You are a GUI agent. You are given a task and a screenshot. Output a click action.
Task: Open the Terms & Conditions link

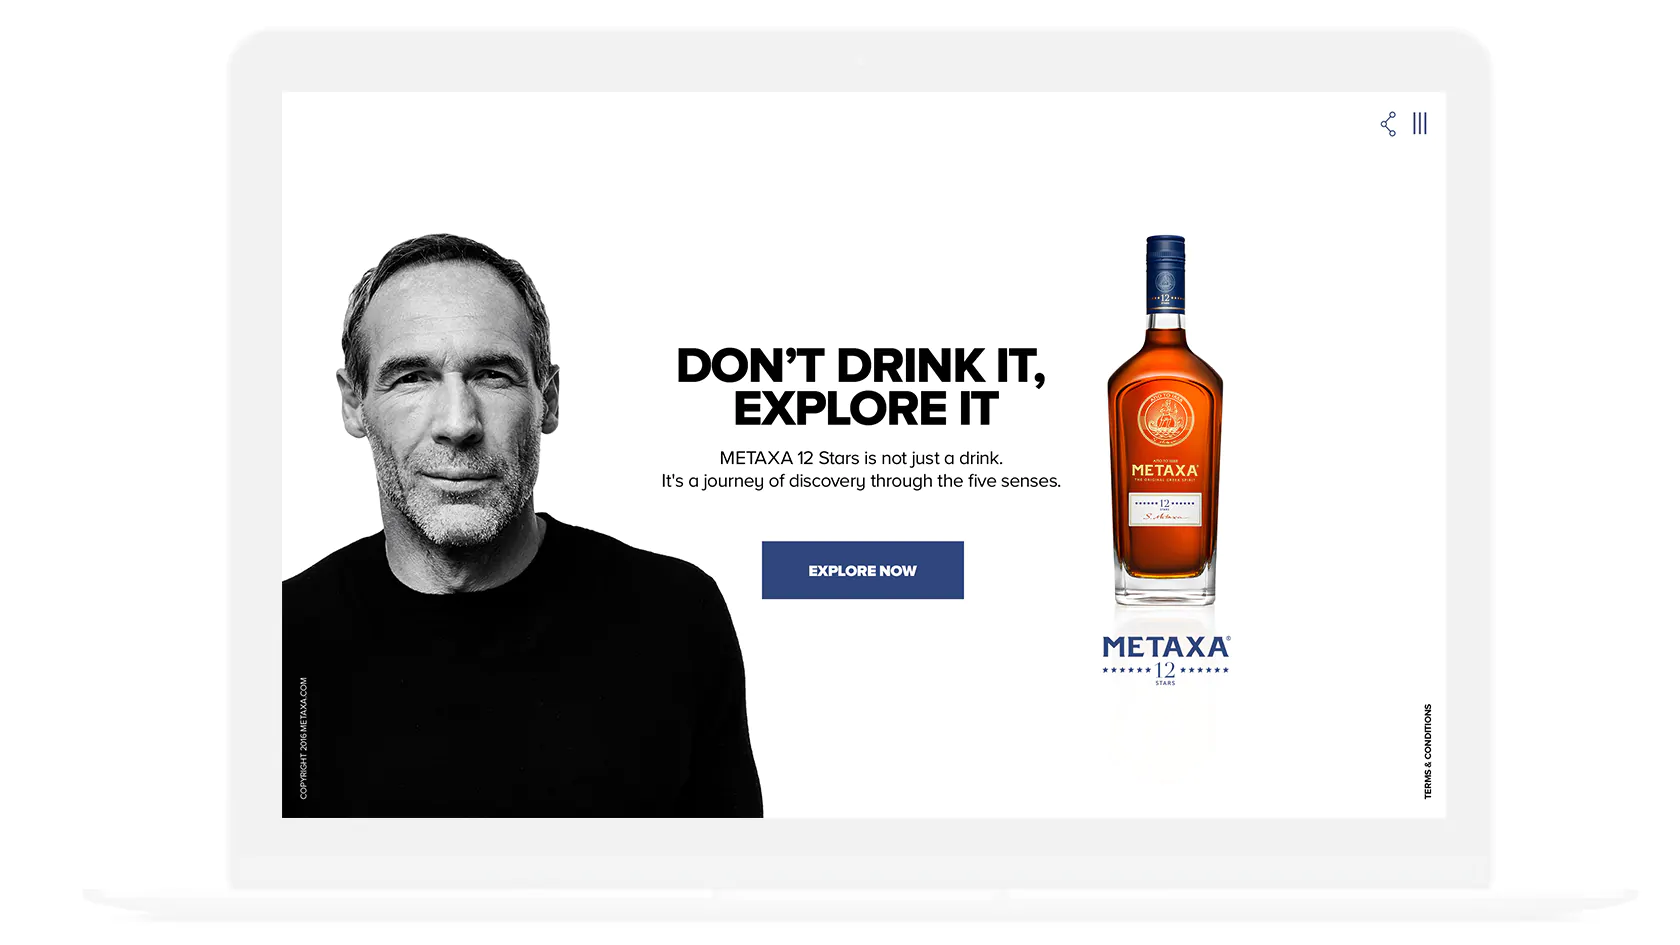(1428, 751)
